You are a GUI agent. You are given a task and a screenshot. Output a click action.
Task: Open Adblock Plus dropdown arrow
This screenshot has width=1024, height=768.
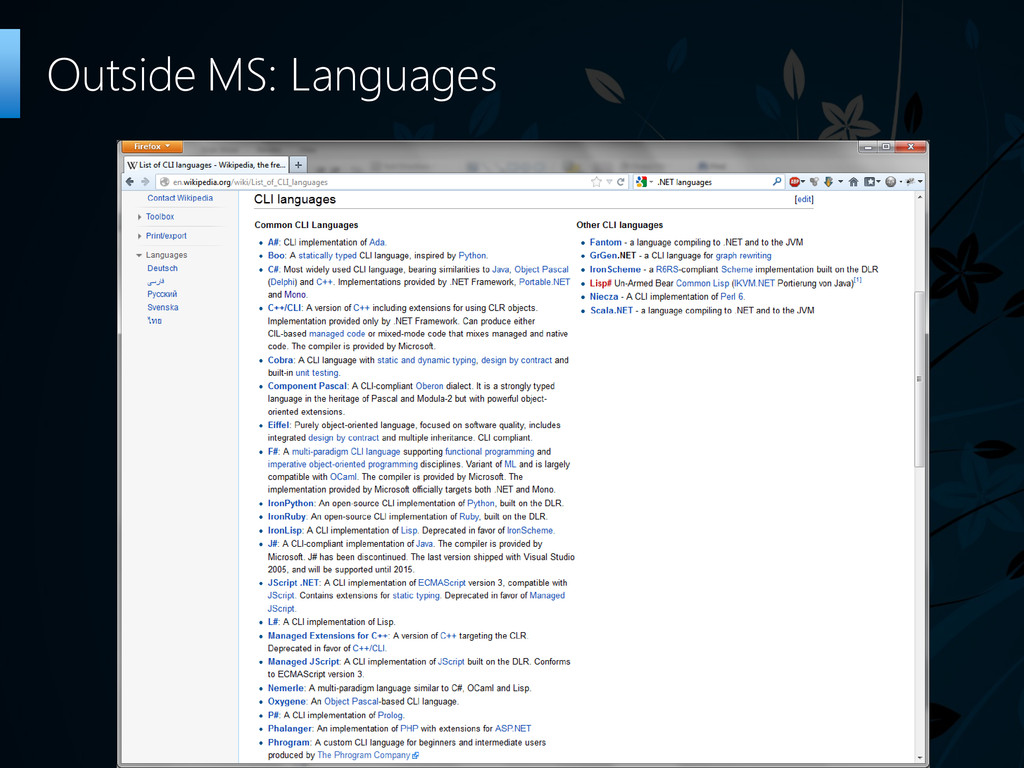(803, 182)
